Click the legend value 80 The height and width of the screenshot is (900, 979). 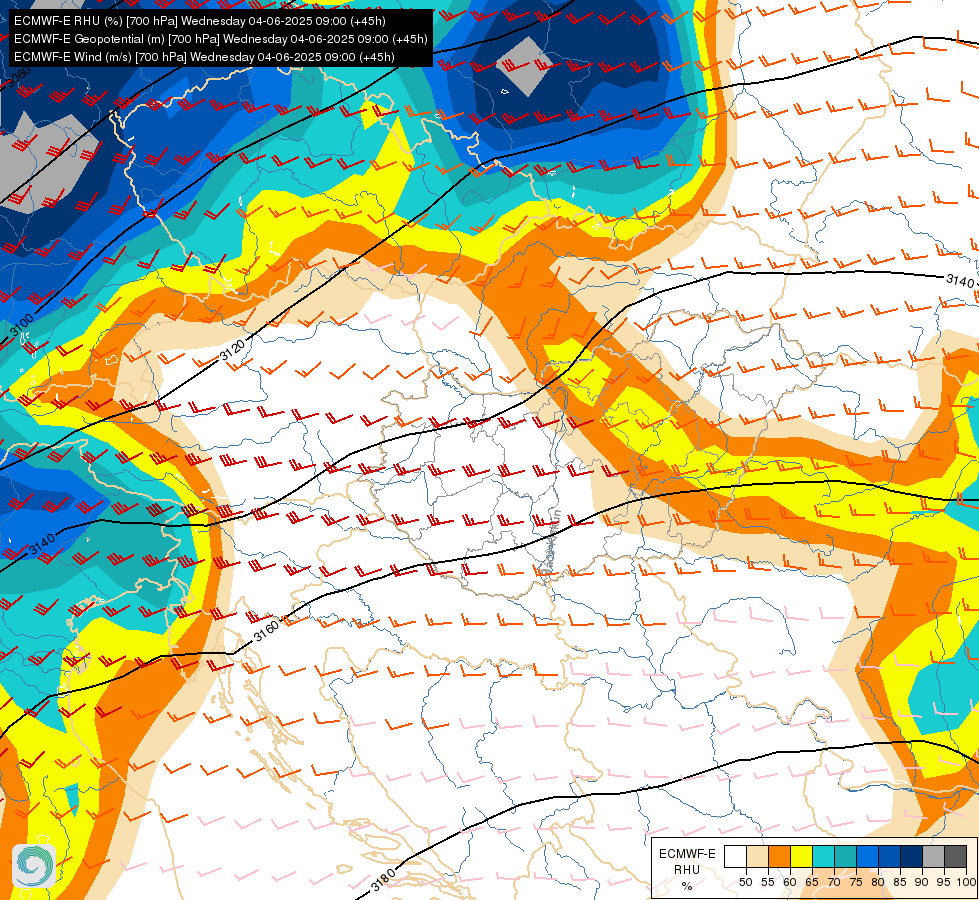click(x=878, y=882)
